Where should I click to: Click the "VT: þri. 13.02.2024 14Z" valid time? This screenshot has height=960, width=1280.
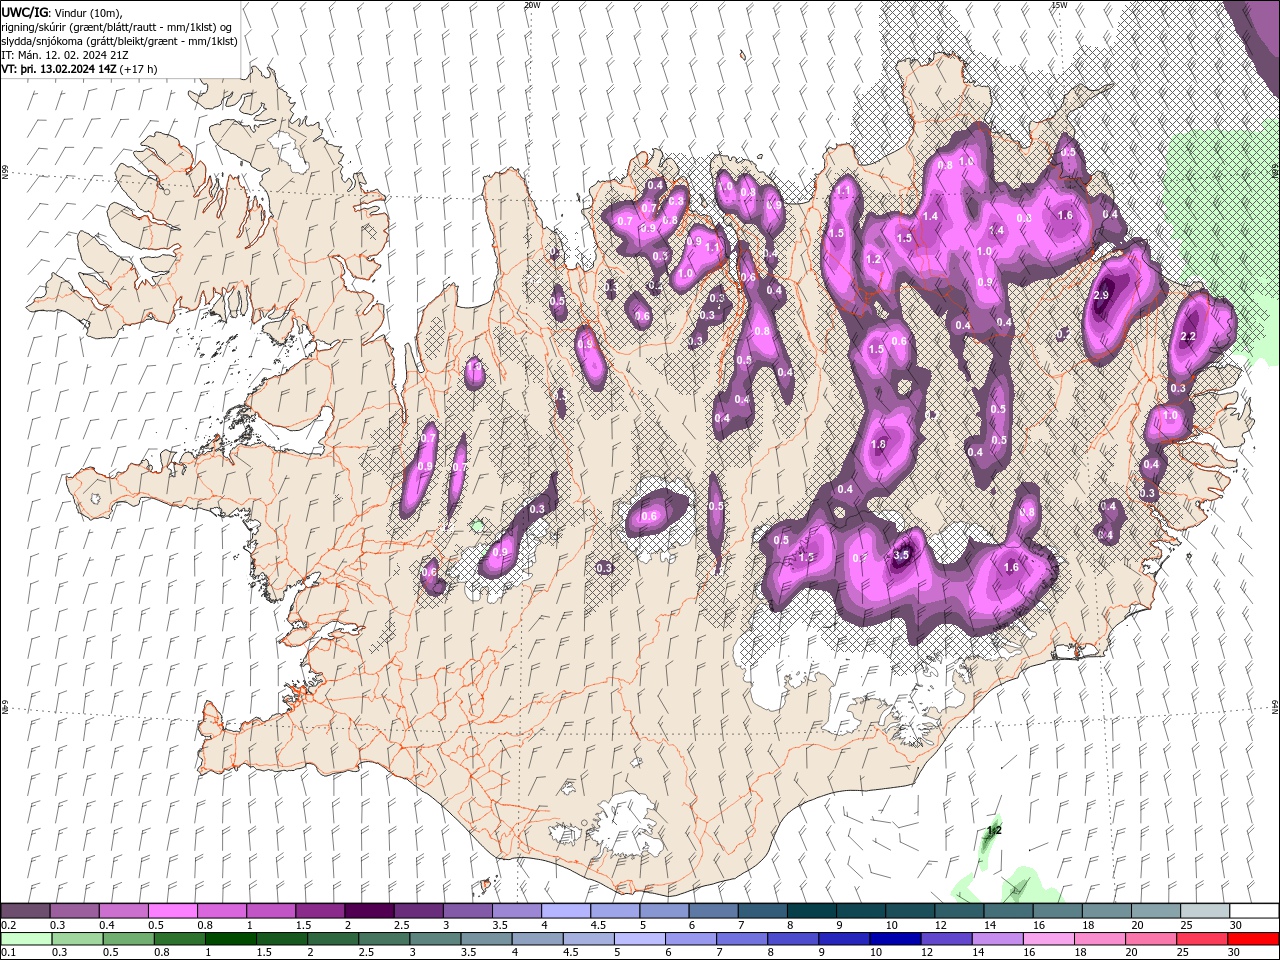coord(59,70)
